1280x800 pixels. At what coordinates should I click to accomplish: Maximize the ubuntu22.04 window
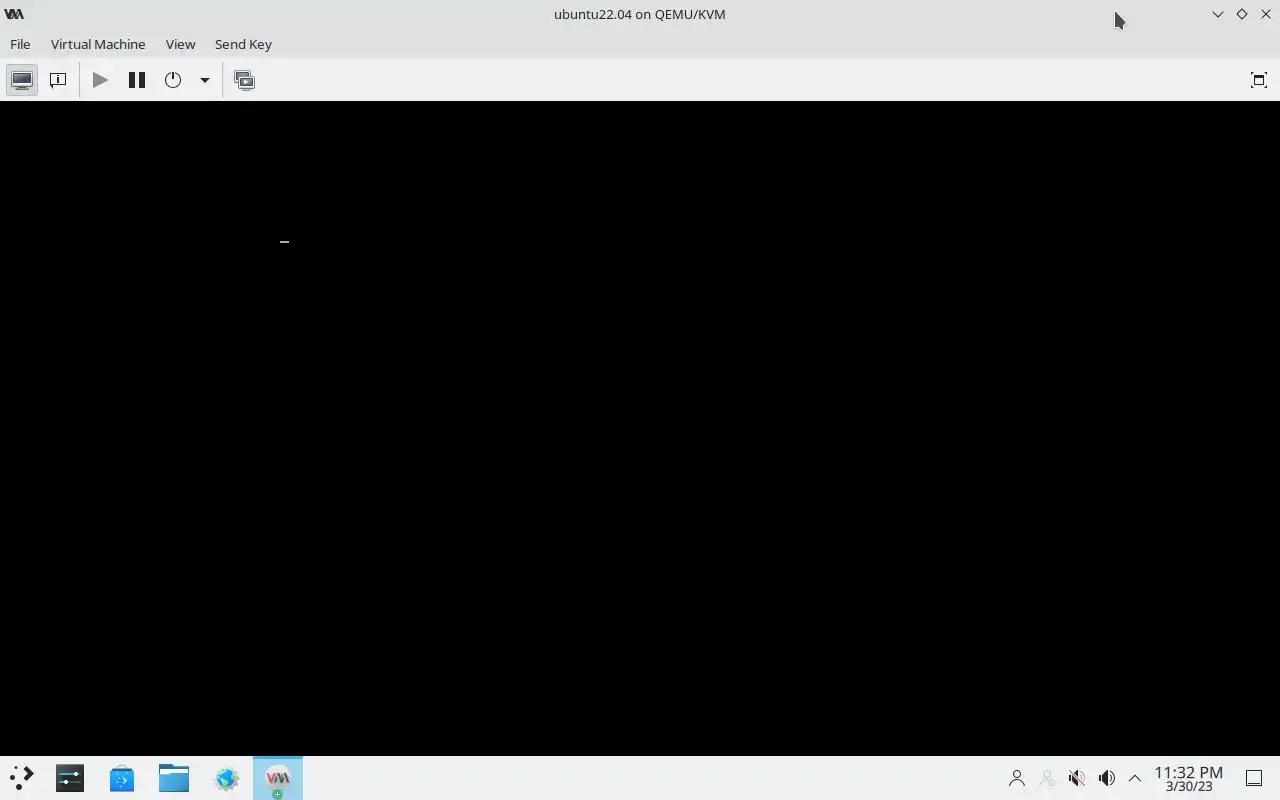(x=1242, y=14)
